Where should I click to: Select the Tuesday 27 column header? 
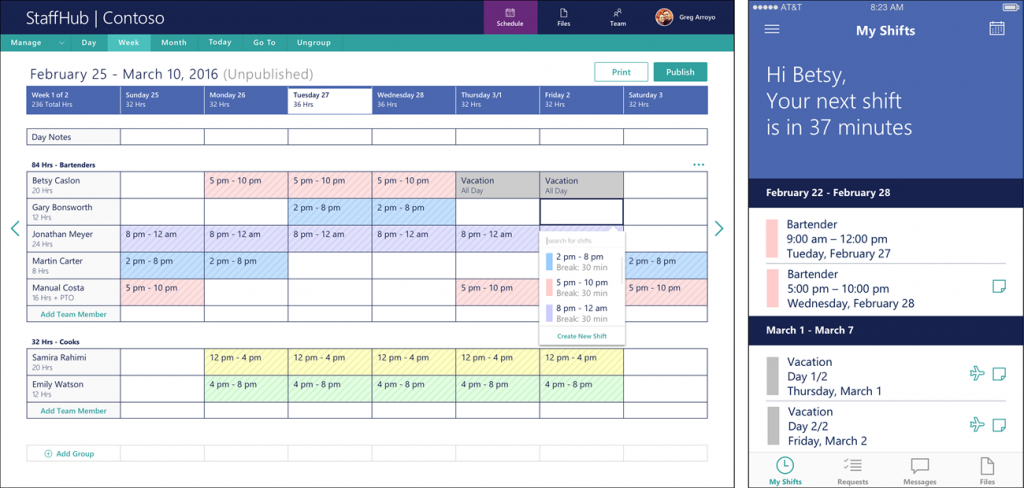(330, 100)
